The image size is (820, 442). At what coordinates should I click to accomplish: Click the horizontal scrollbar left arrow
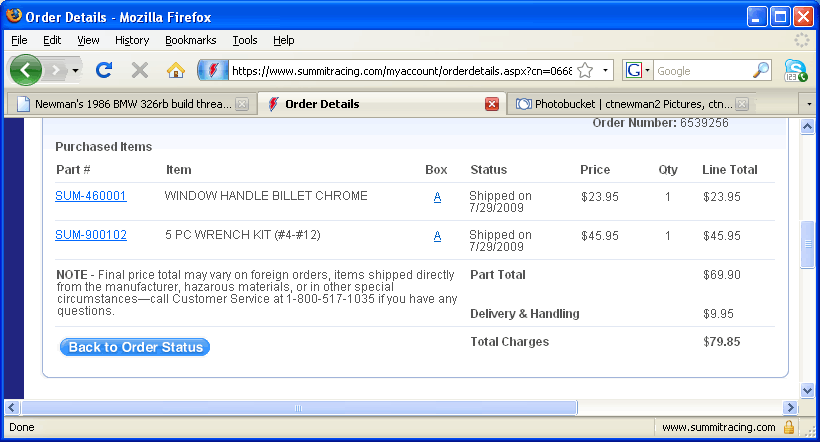pos(12,407)
